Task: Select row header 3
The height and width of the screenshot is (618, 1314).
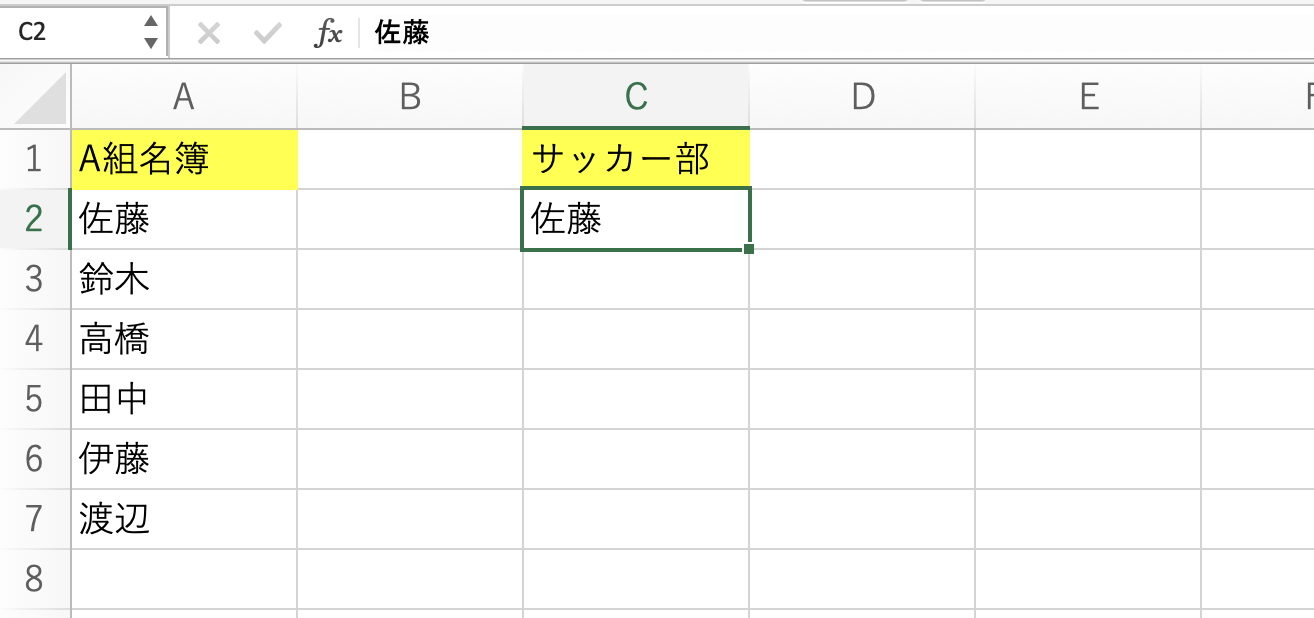Action: 33,278
